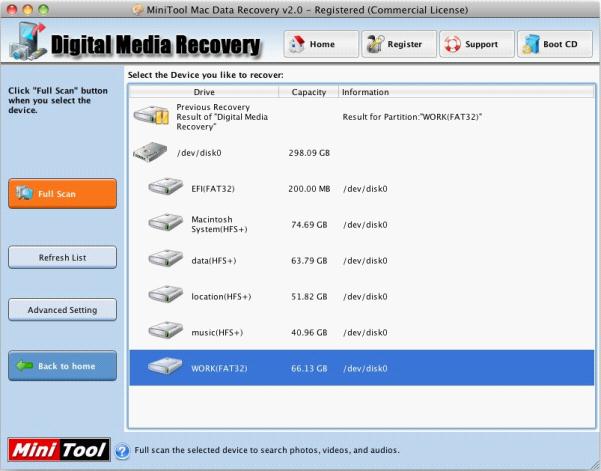Viewport: 601px width, 471px height.
Task: Click the '/dev/disk0' info in EFI row
Action: point(365,189)
